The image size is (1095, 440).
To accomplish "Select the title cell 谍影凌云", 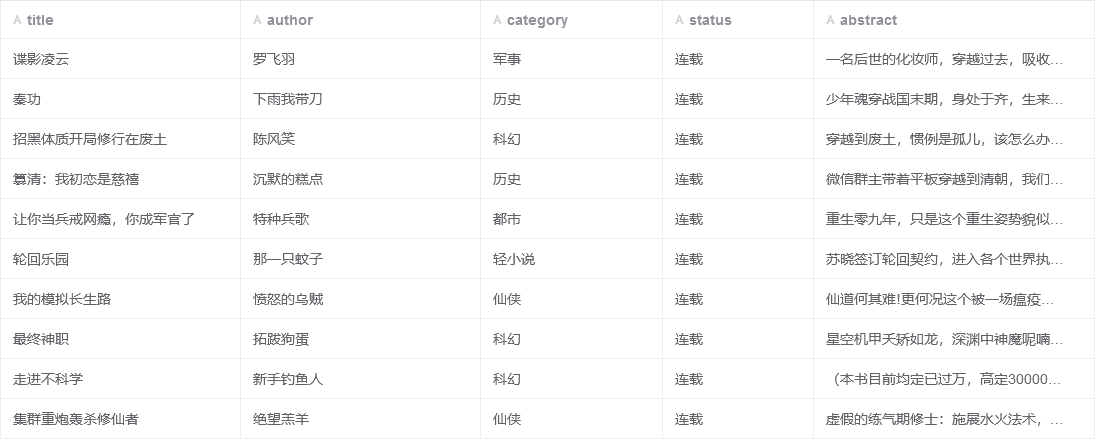I will pyautogui.click(x=41, y=59).
